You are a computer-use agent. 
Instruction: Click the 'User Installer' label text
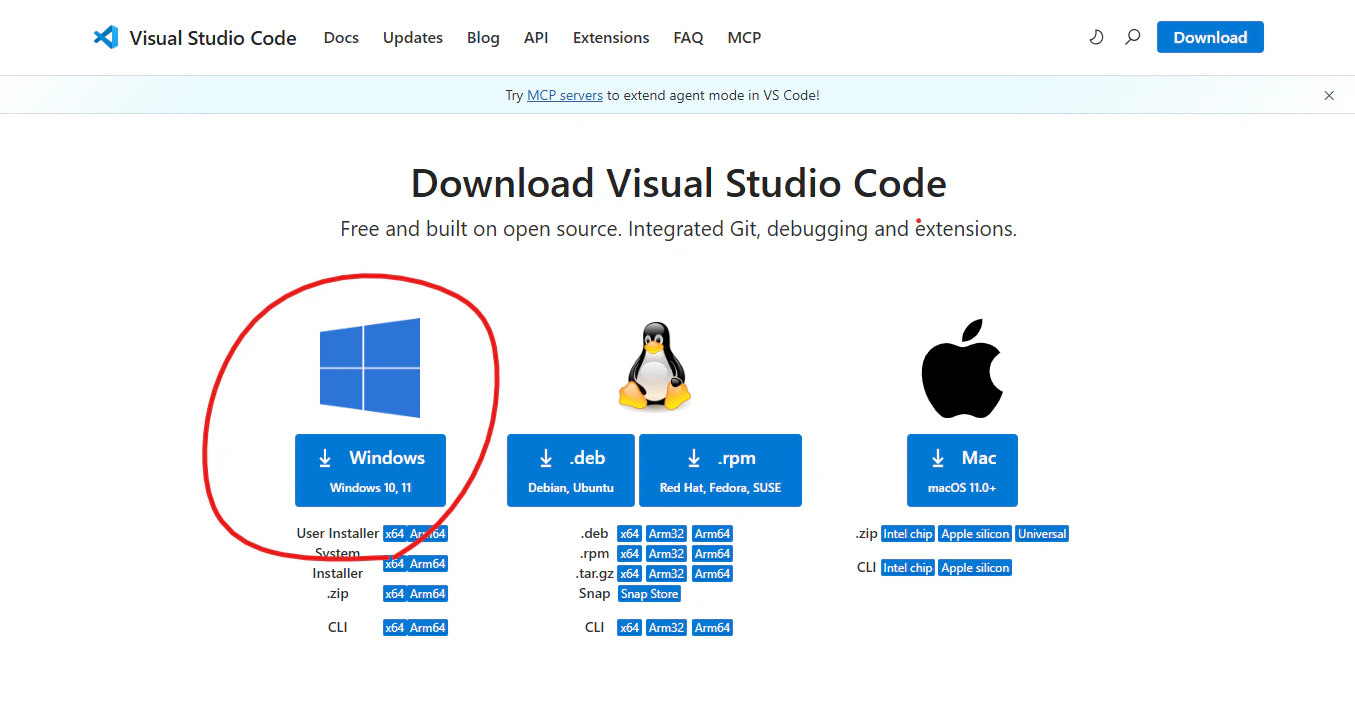pyautogui.click(x=338, y=534)
